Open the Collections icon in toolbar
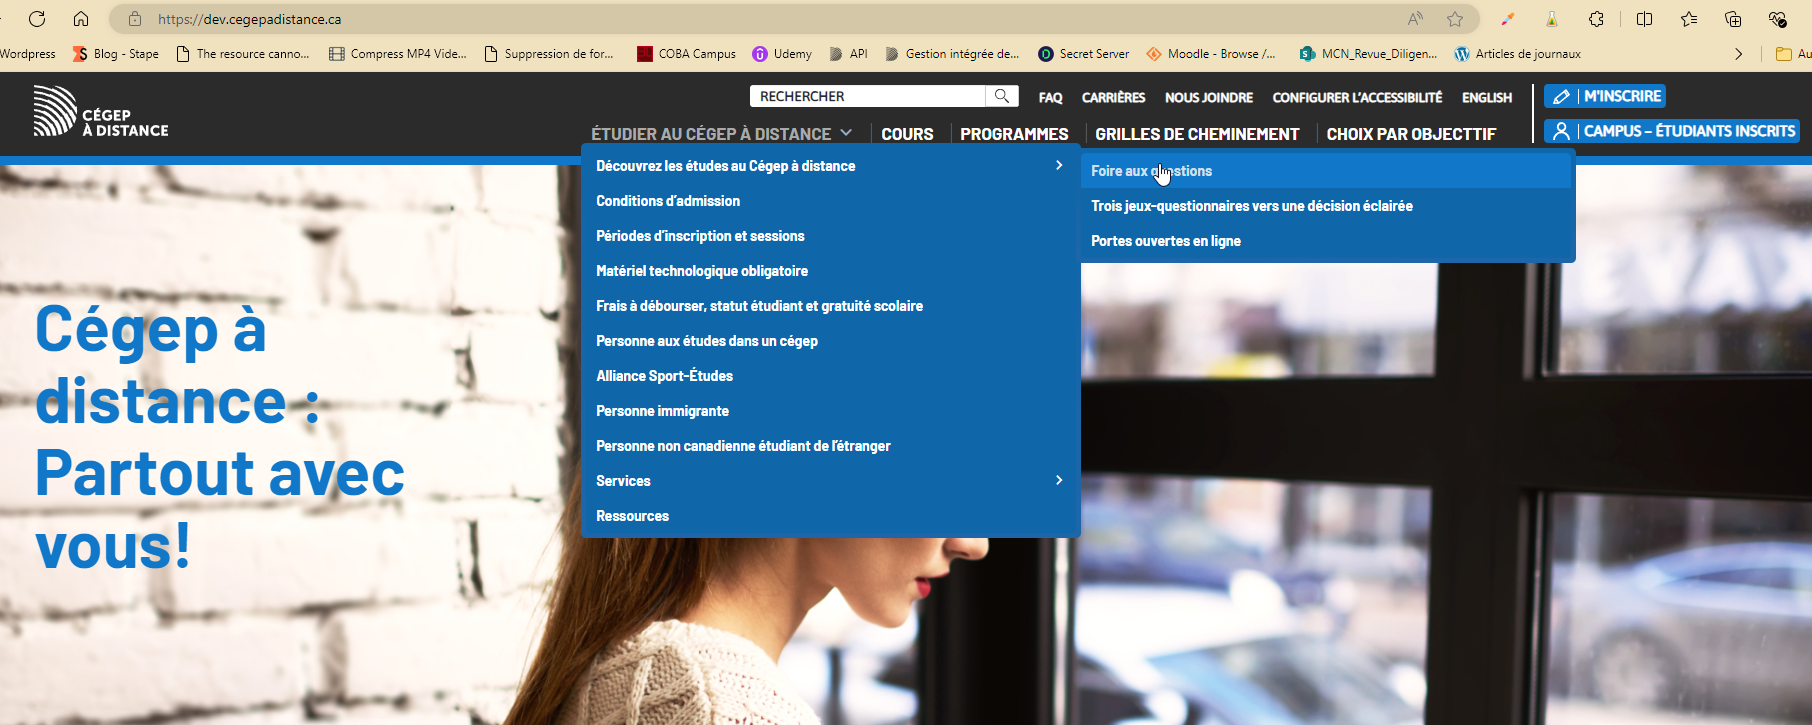Viewport: 1812px width, 725px height. pos(1733,19)
